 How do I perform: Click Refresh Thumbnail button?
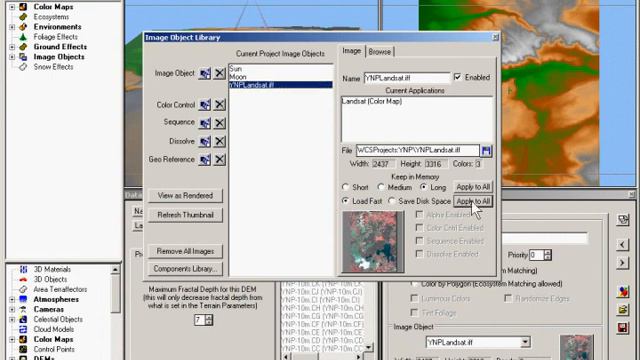coord(185,215)
